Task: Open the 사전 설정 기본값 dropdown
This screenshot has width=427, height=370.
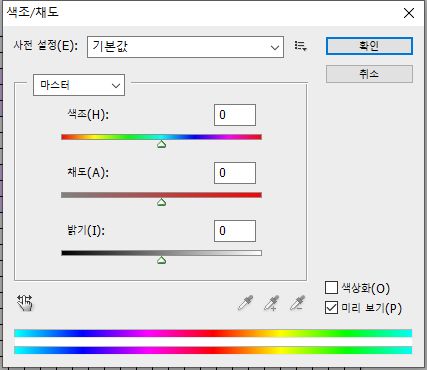Action: pyautogui.click(x=185, y=47)
